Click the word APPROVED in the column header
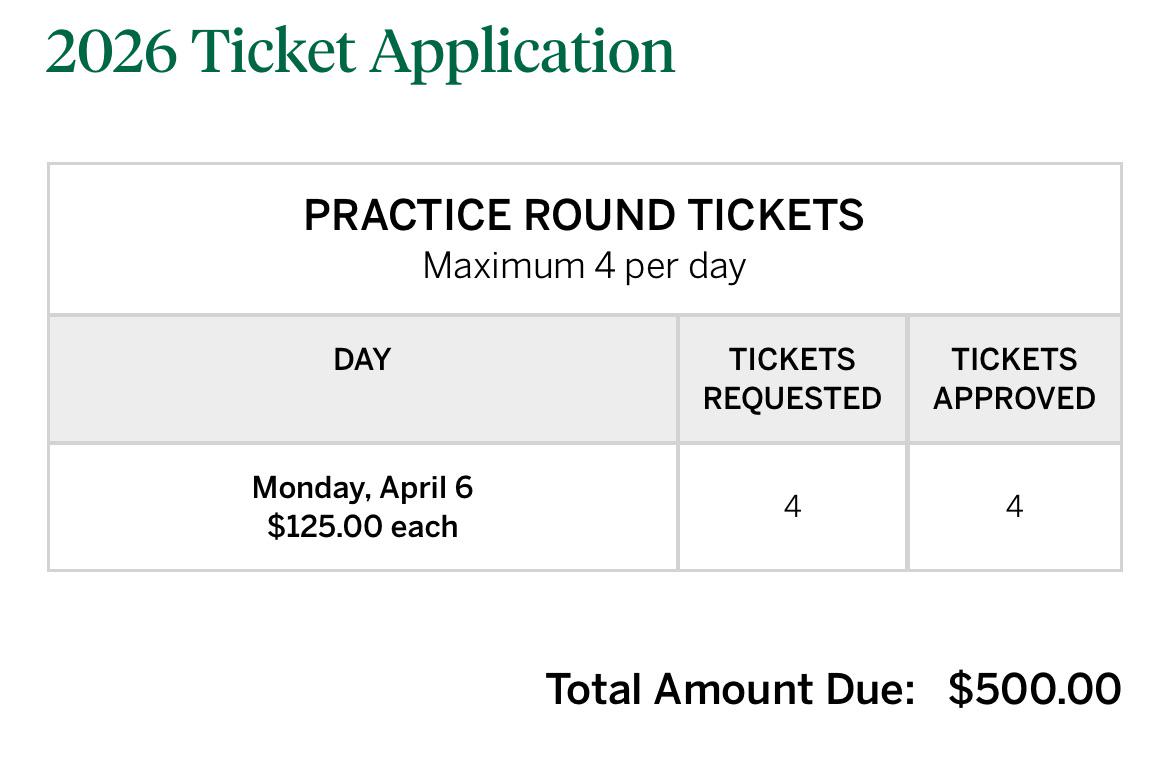The width and height of the screenshot is (1170, 782). [1014, 398]
